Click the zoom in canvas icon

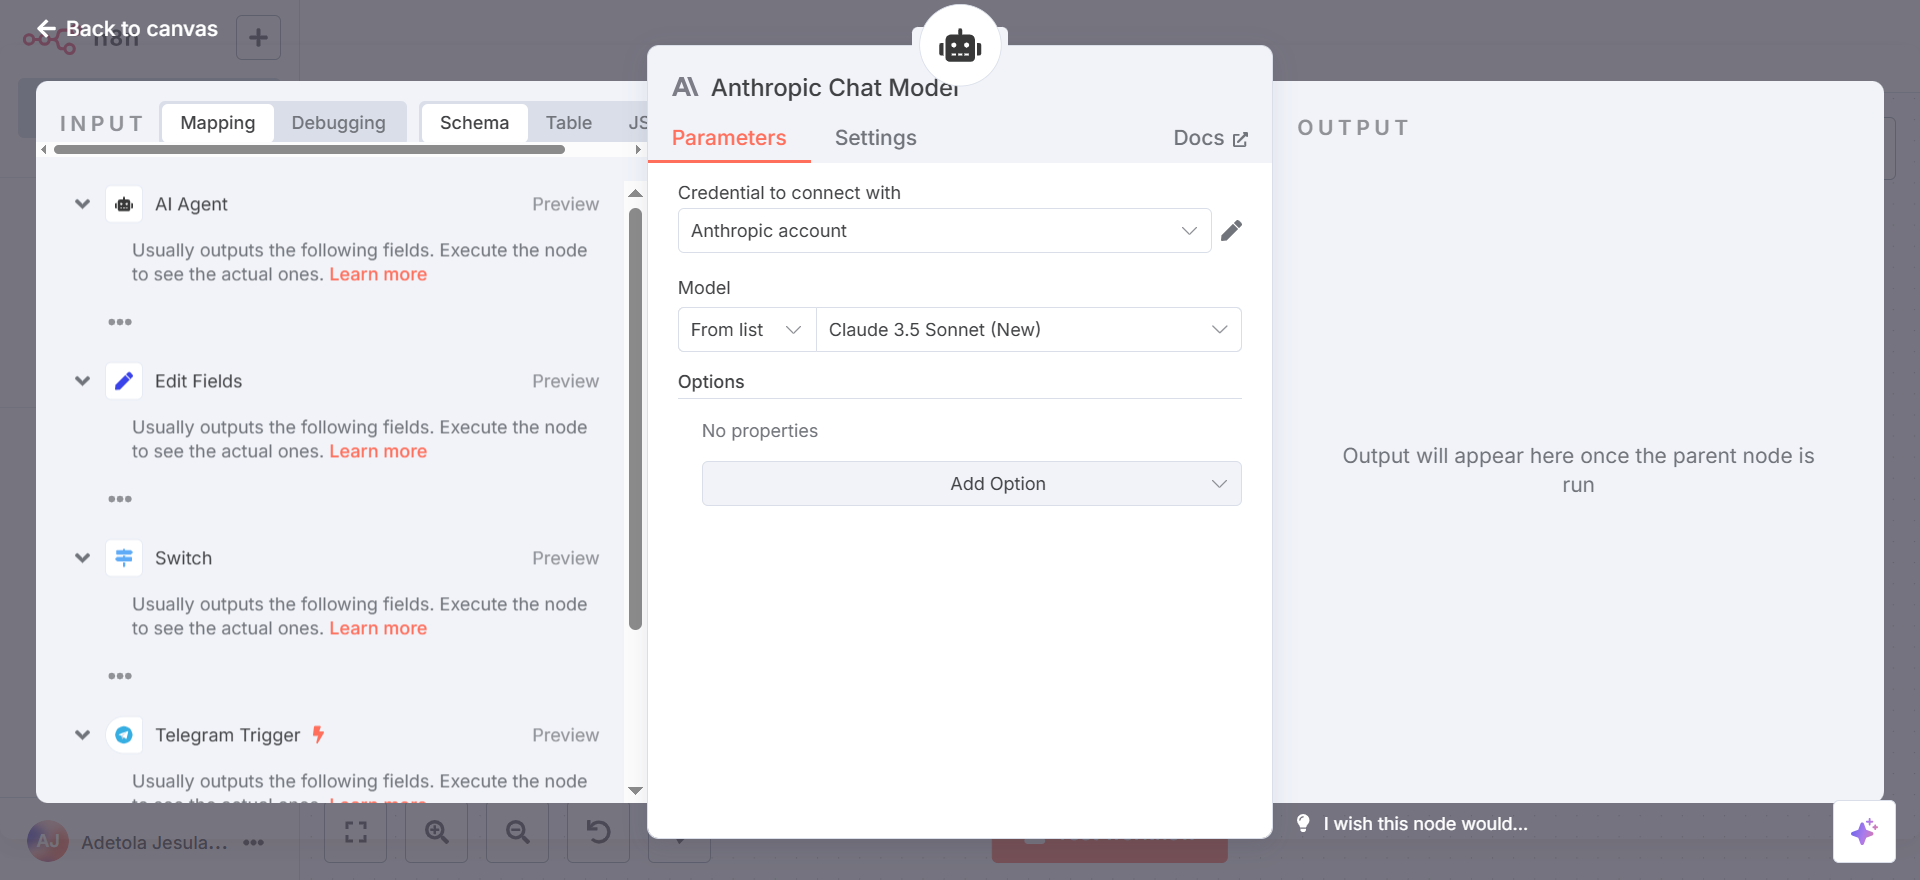pyautogui.click(x=437, y=832)
